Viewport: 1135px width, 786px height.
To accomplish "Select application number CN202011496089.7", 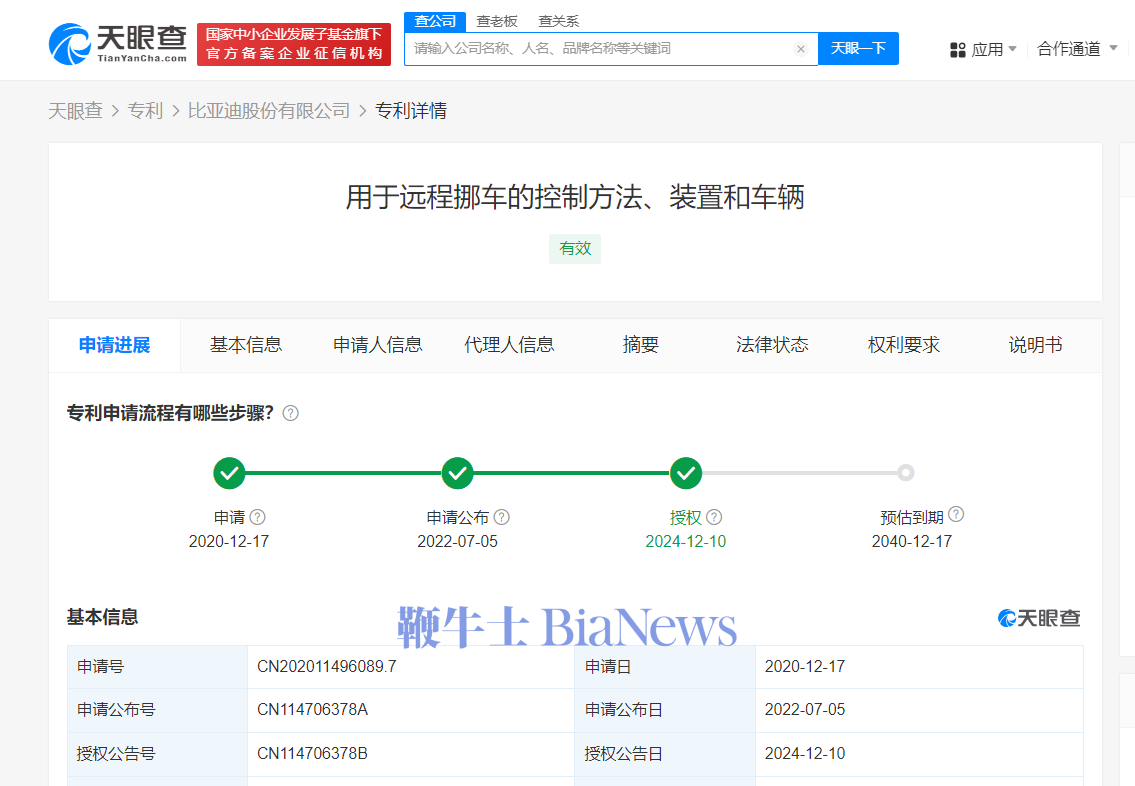I will point(326,667).
